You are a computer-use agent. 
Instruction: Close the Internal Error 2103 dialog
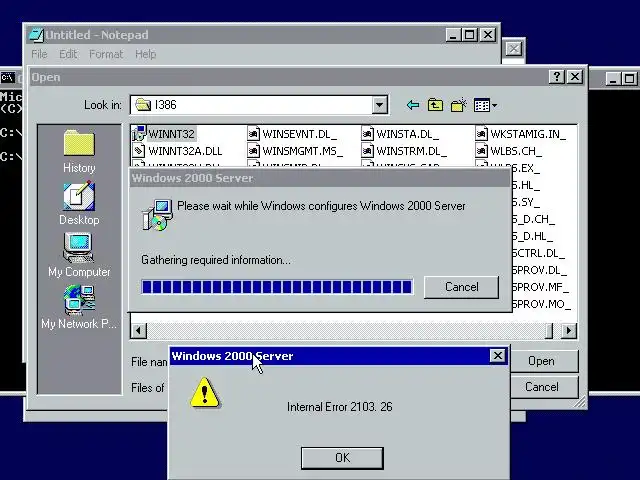498,356
